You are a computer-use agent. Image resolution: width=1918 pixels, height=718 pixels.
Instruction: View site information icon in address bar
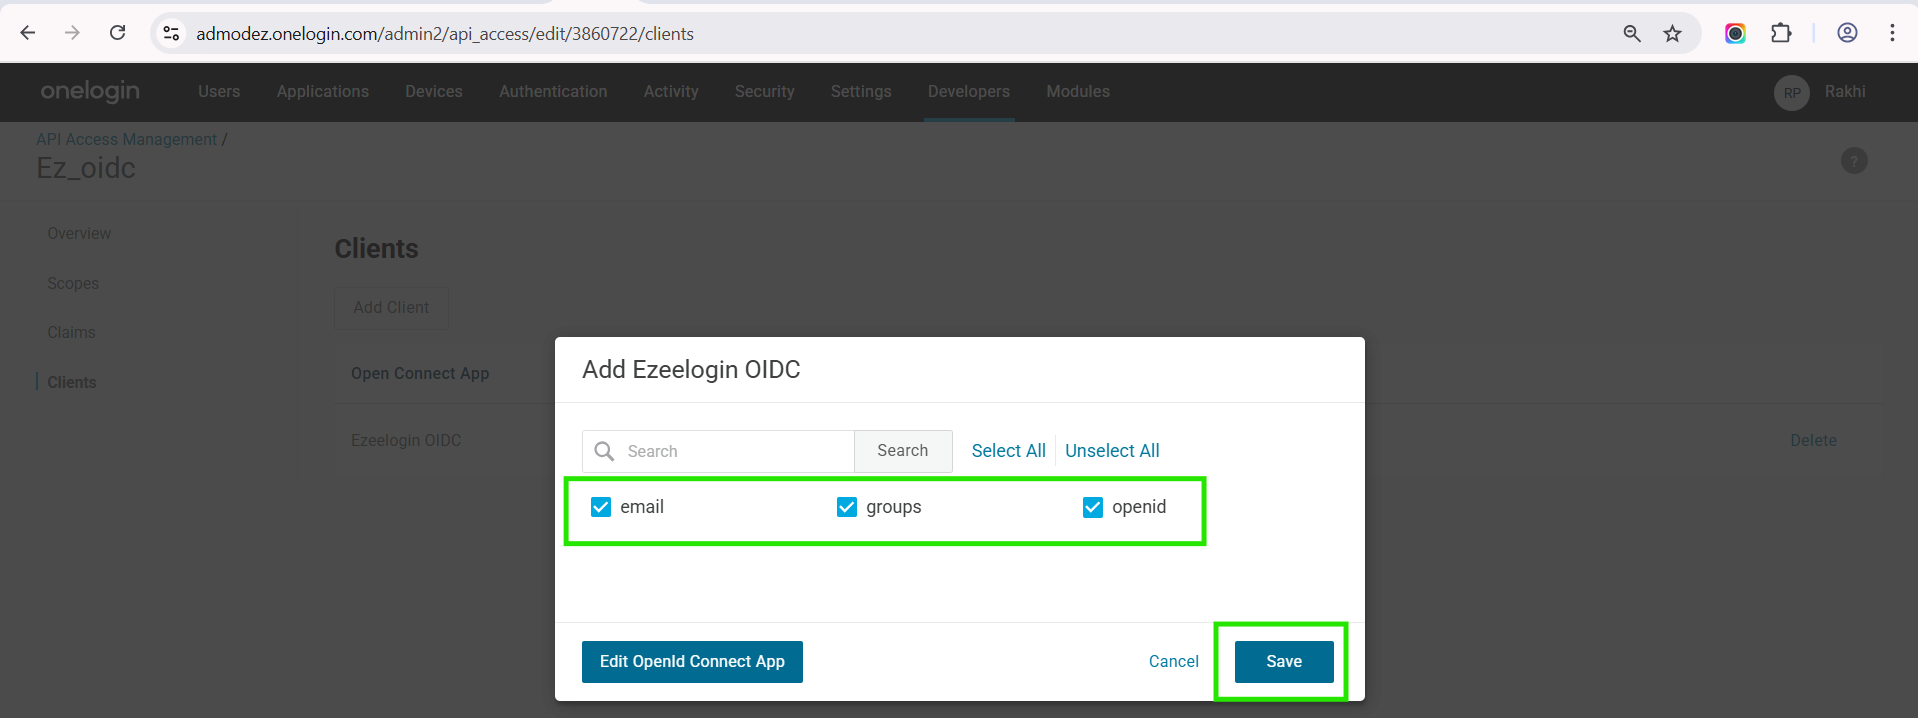point(172,33)
